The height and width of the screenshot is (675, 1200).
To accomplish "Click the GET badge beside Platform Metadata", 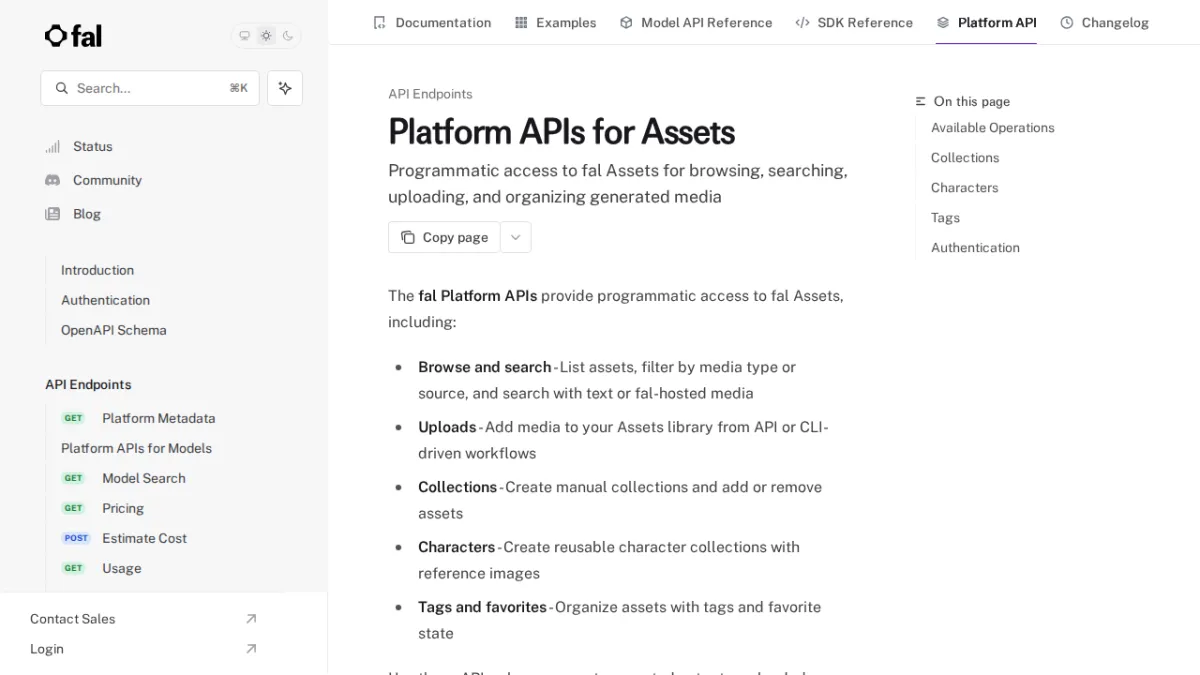I will click(x=74, y=418).
